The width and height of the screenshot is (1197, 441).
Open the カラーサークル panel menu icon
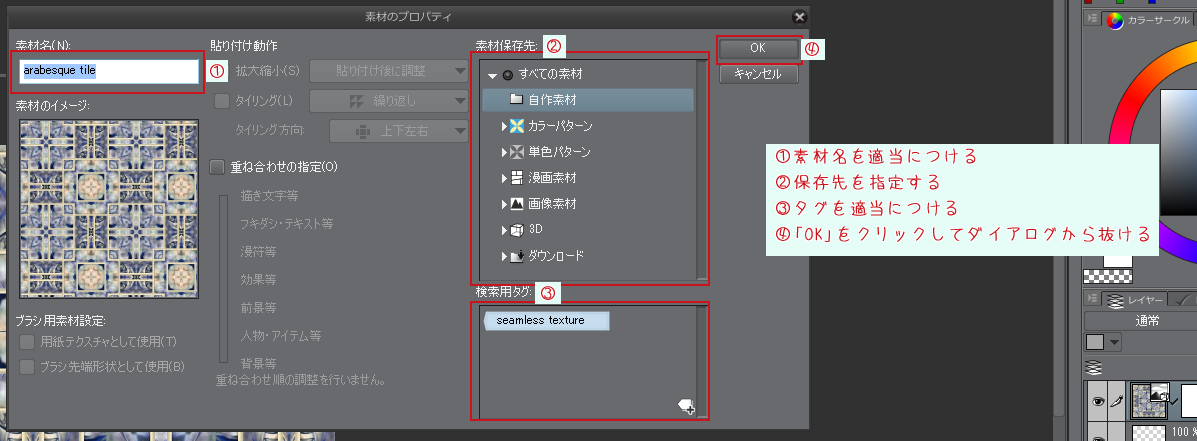coord(1092,18)
